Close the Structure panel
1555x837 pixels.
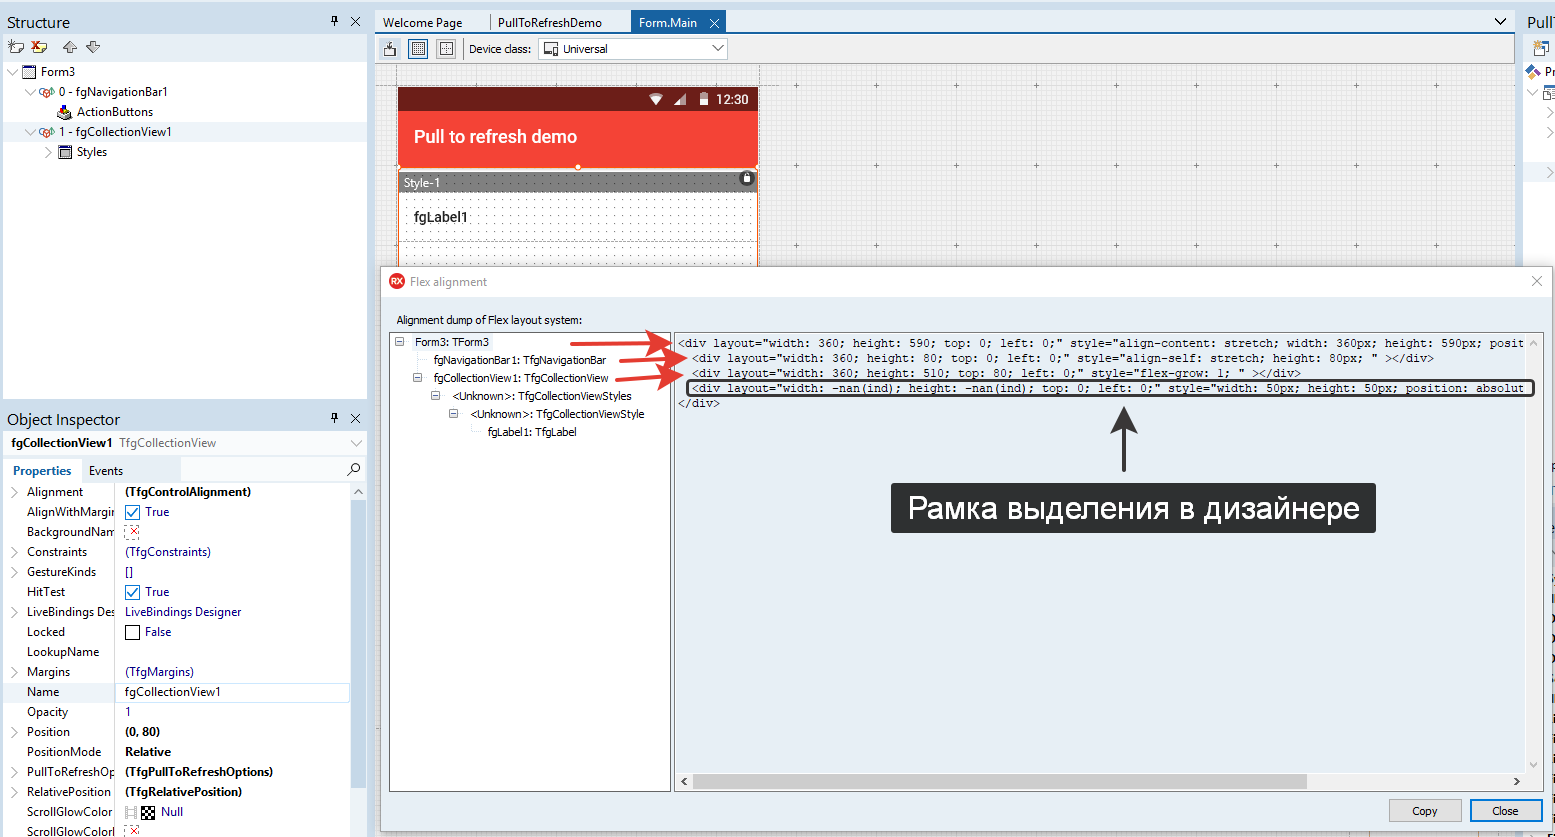[355, 21]
